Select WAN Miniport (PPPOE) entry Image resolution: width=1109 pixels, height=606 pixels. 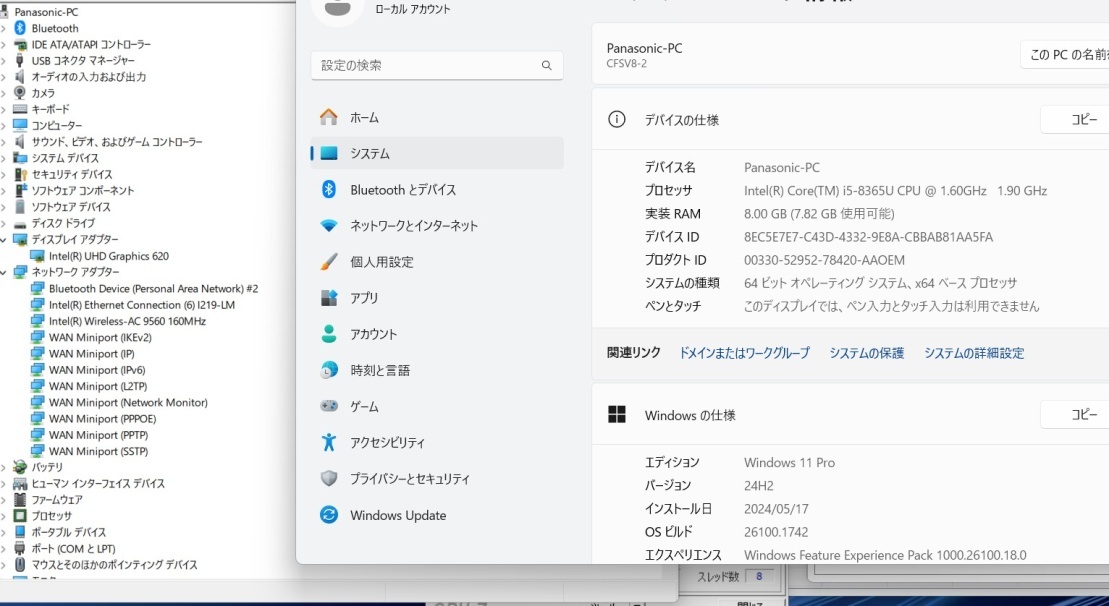pyautogui.click(x=103, y=419)
